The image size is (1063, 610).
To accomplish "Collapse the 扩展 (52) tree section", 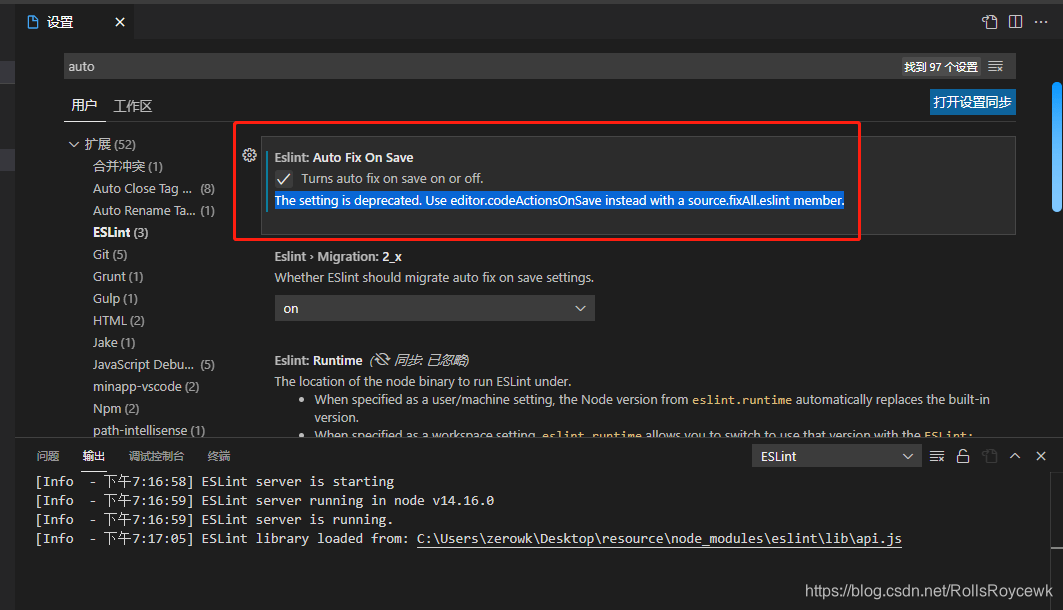I will pyautogui.click(x=74, y=144).
